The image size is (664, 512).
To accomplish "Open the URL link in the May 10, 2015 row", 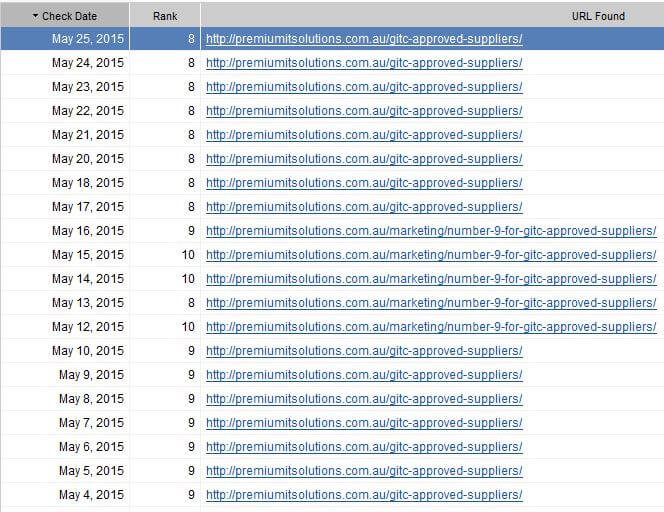I will click(x=364, y=351).
